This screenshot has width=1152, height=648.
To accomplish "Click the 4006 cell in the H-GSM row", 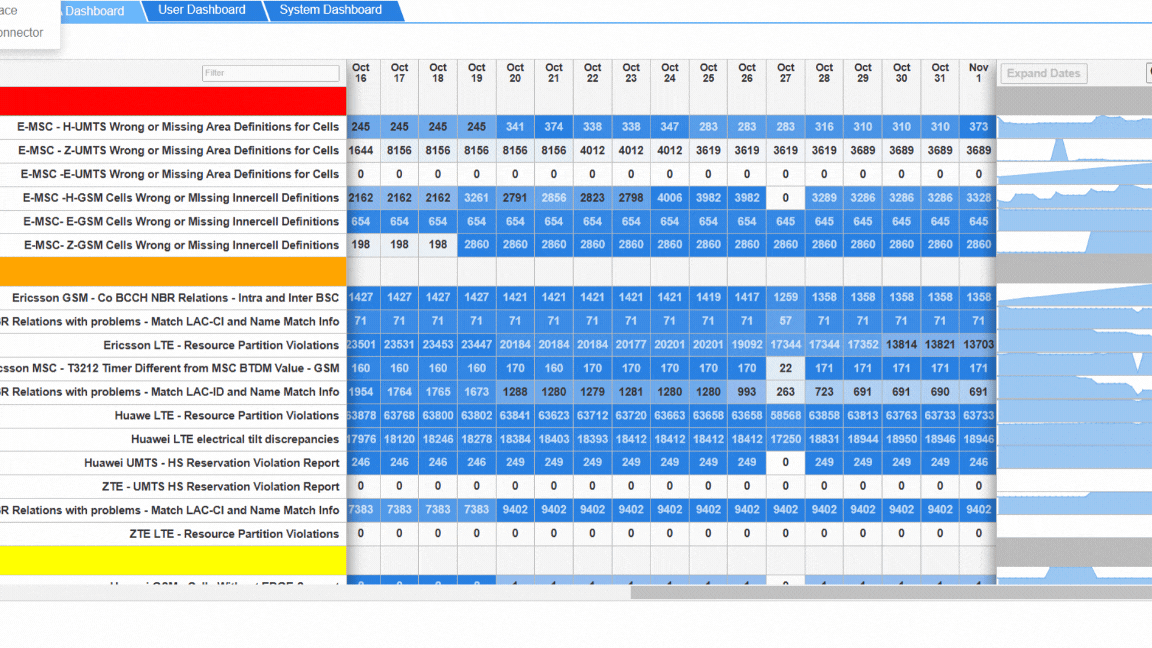I will 669,198.
